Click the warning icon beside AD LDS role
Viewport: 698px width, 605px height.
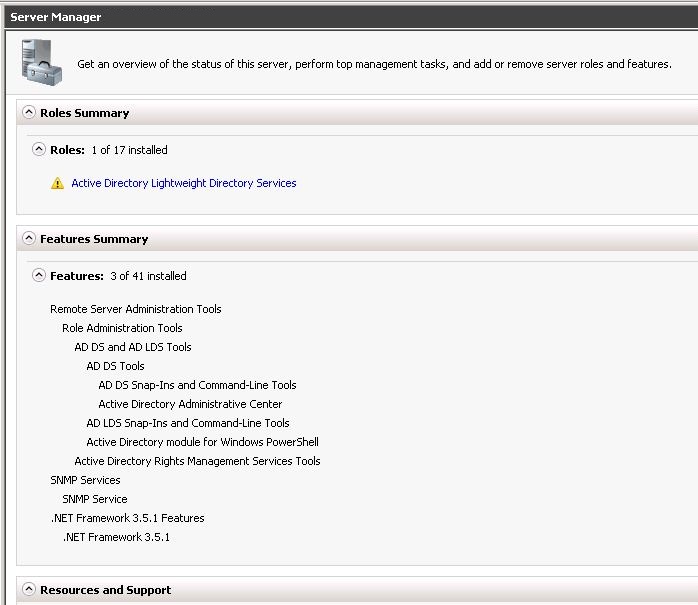tap(57, 183)
